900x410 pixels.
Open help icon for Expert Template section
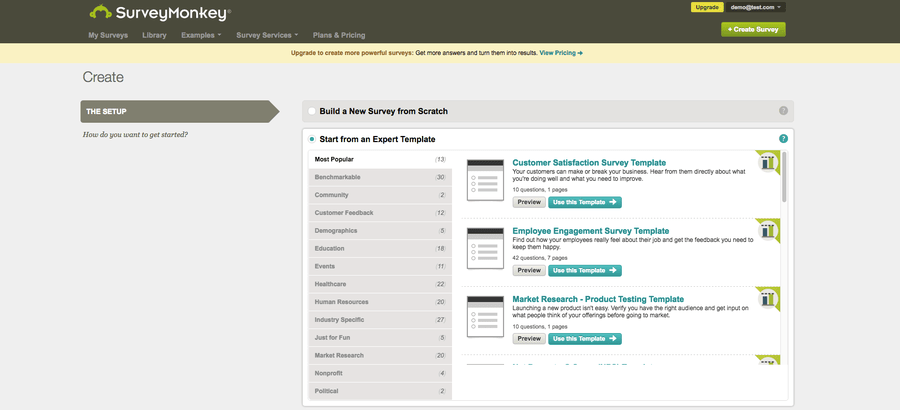click(783, 138)
